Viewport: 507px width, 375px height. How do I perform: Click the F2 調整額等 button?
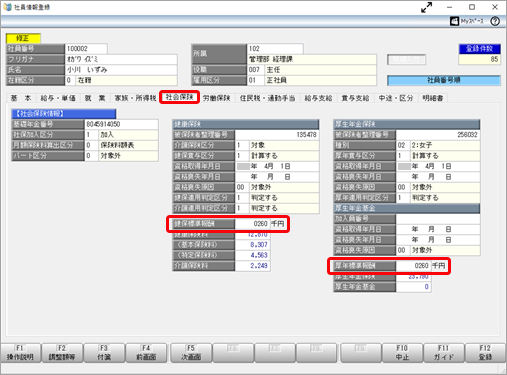pos(62,353)
